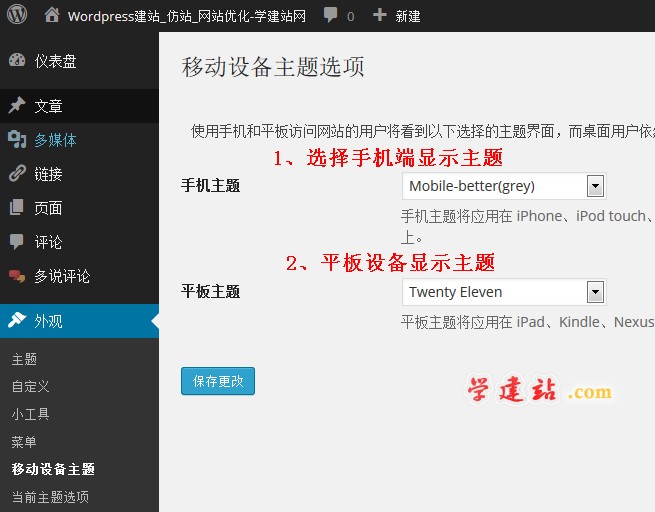
Task: Click the 使用手机和平板访问网站 intro text
Action: click(x=423, y=132)
